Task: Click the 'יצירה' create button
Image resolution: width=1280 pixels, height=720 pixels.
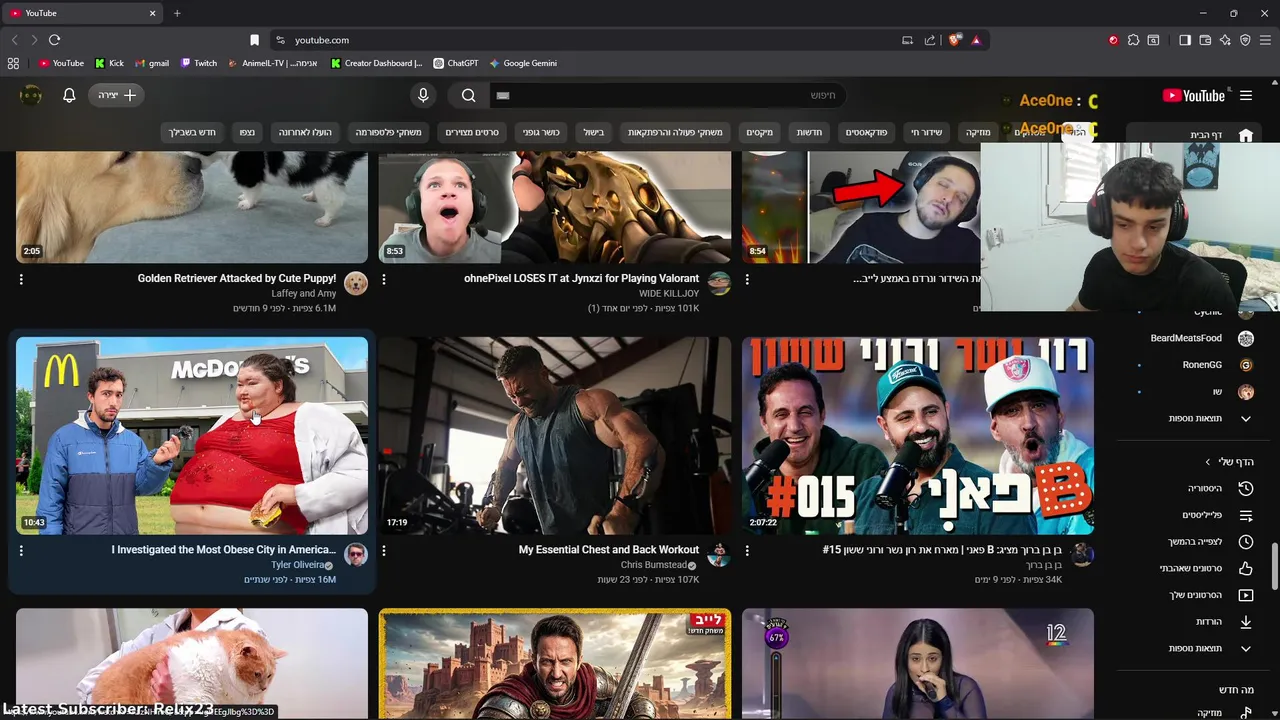Action: pyautogui.click(x=117, y=95)
